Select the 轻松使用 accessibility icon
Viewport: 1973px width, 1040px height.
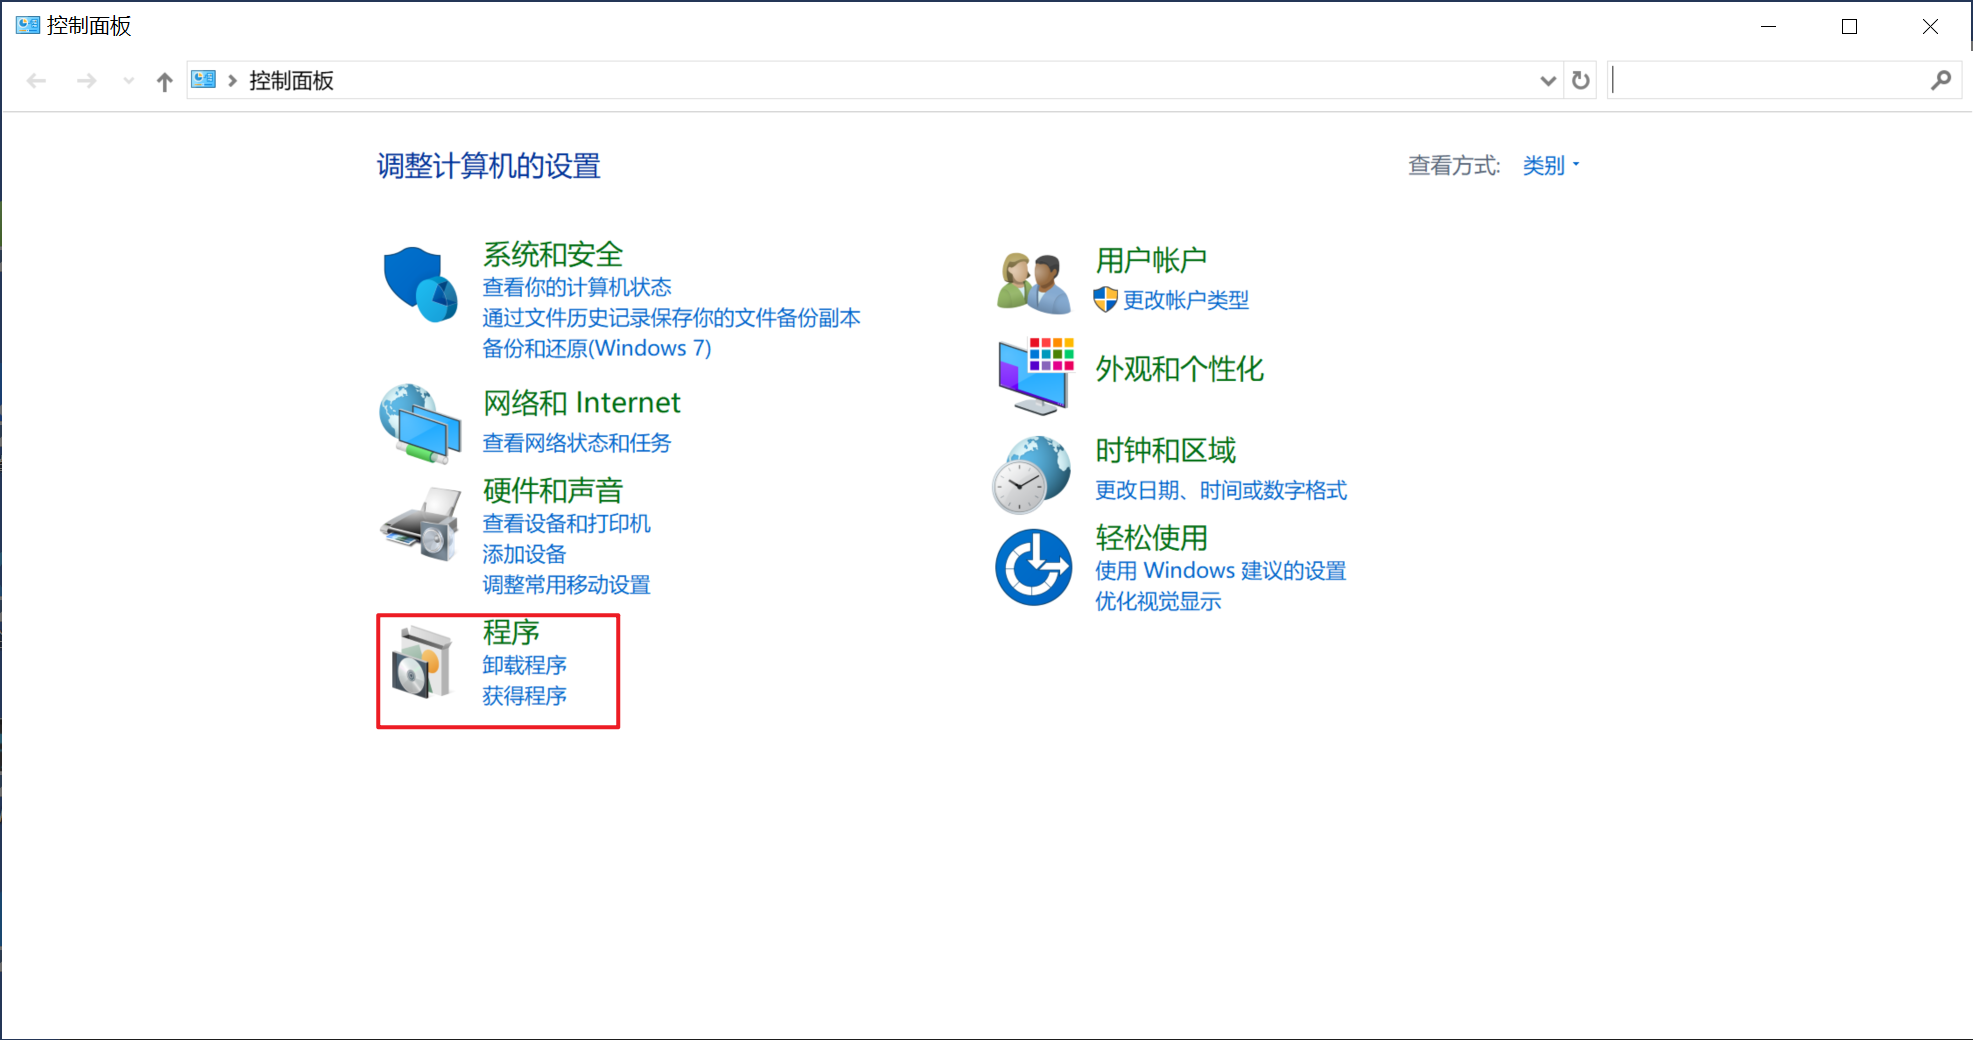pos(1032,566)
